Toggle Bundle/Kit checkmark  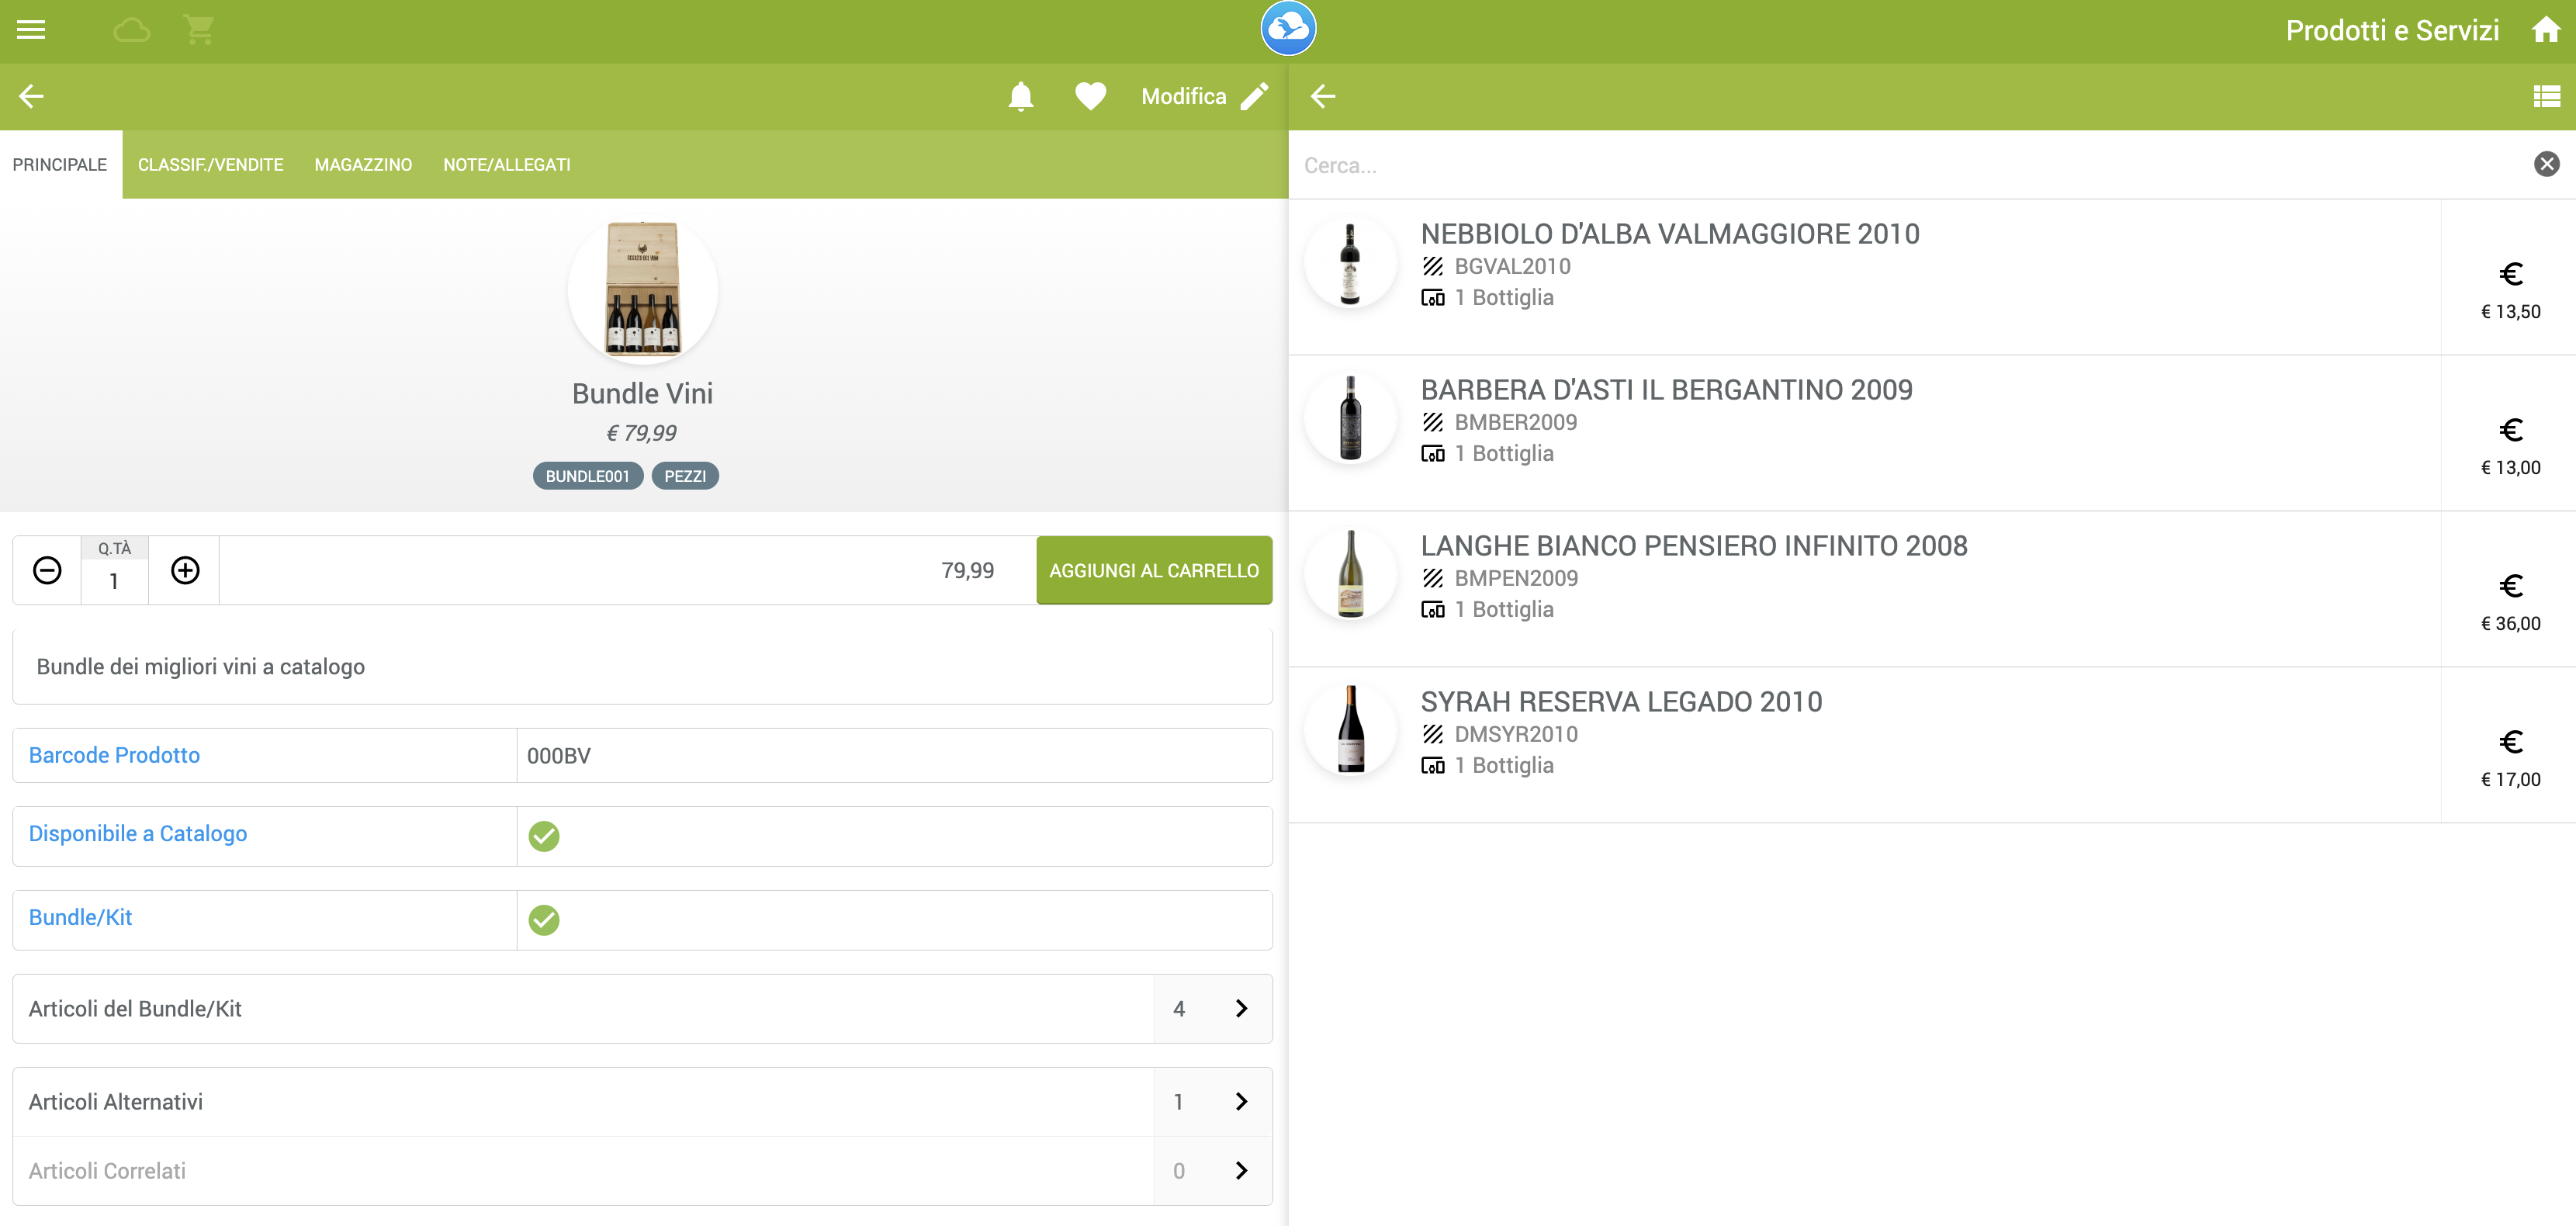pyautogui.click(x=544, y=920)
